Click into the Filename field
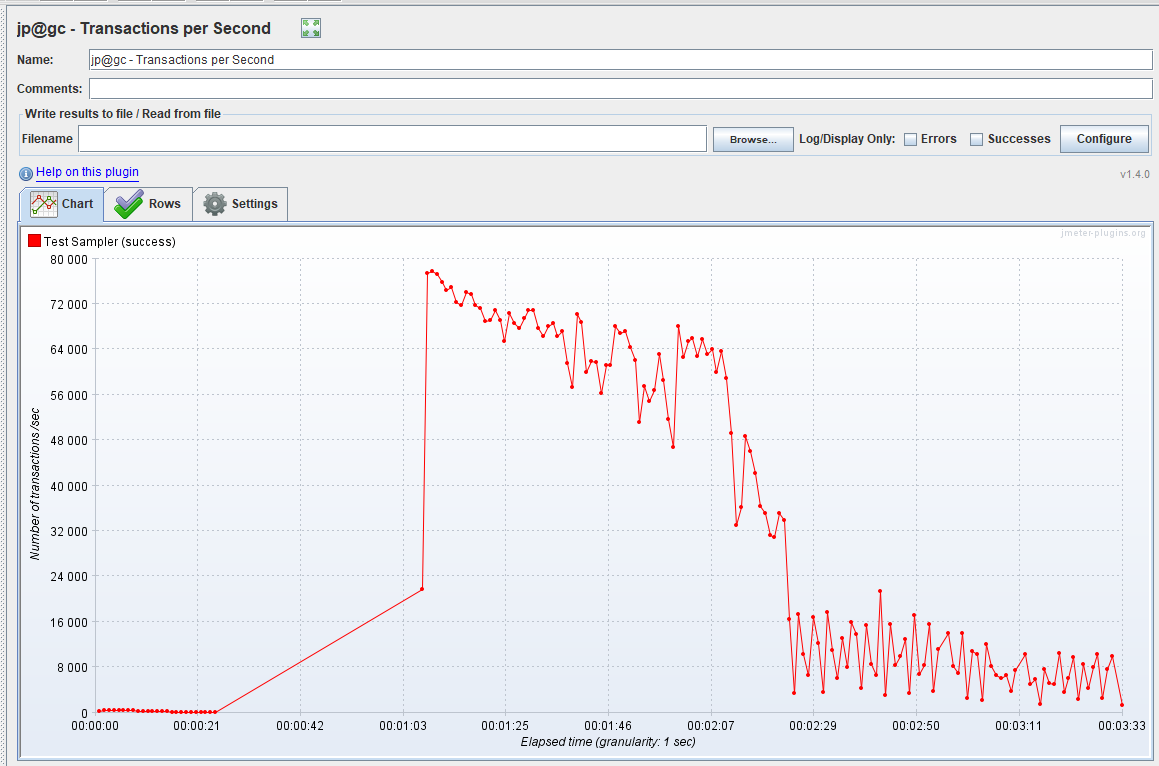 click(392, 139)
